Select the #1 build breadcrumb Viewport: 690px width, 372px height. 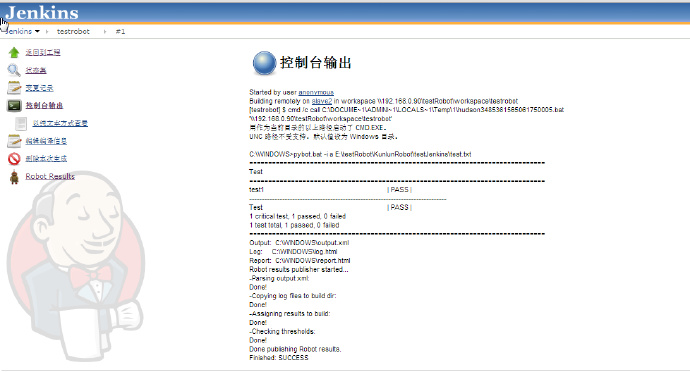coord(120,31)
